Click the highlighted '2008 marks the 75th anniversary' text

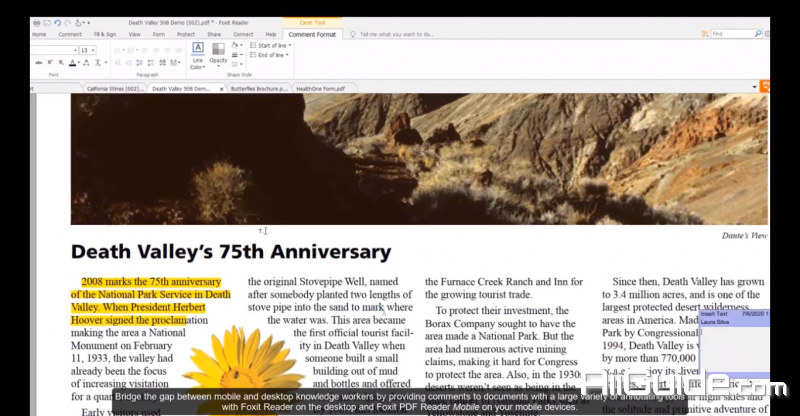coord(151,282)
